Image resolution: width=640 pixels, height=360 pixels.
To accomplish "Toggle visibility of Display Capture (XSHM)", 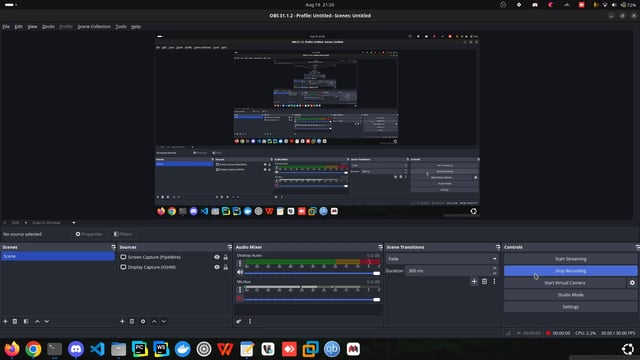I will [x=217, y=267].
